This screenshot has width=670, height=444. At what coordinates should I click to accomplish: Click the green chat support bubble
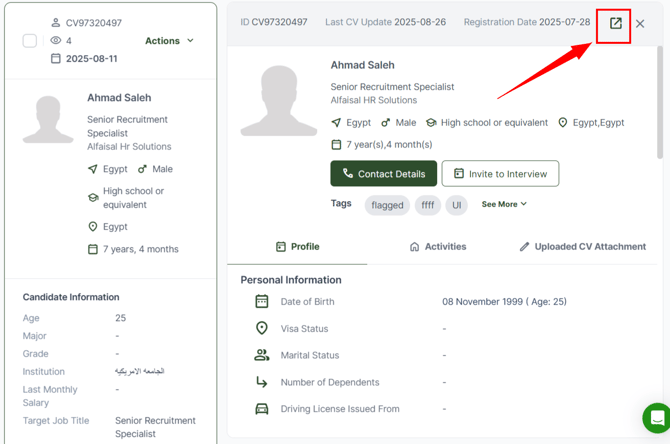(x=656, y=417)
